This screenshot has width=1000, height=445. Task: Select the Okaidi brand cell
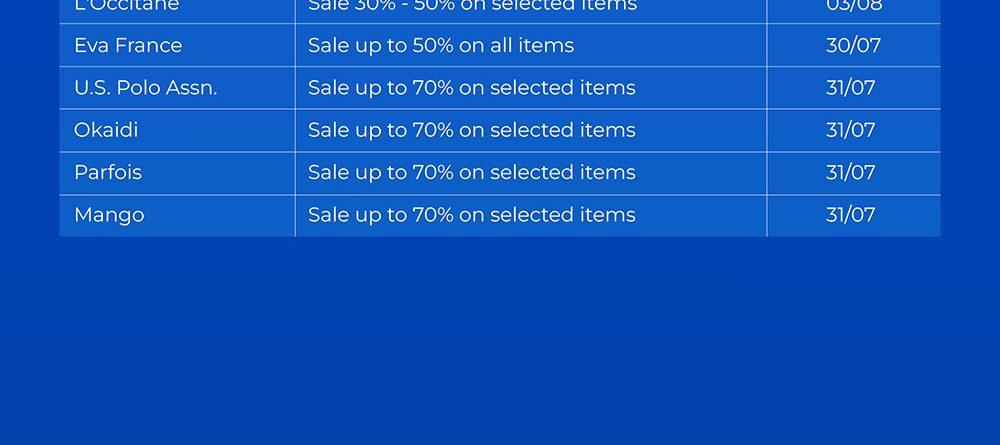(x=106, y=130)
